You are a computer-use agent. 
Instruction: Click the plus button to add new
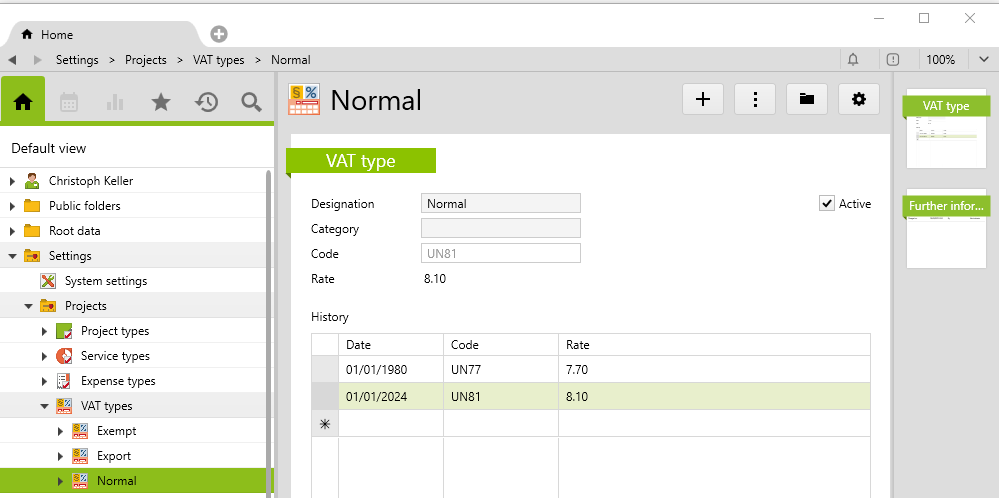(x=703, y=99)
